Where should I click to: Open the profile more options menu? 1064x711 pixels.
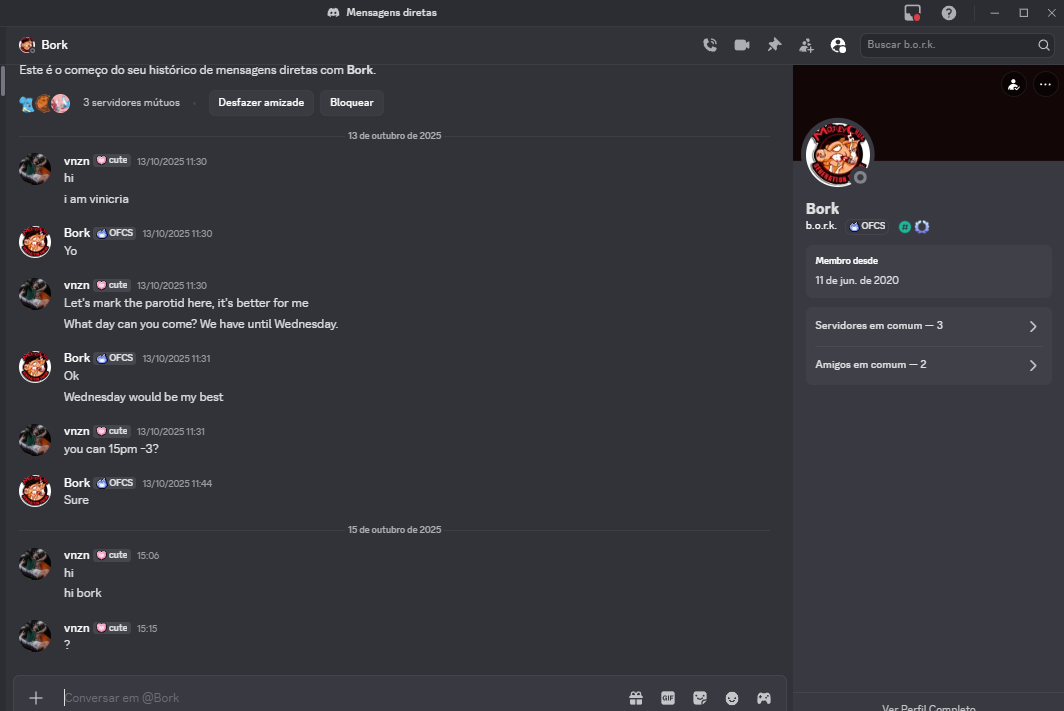(x=1045, y=85)
